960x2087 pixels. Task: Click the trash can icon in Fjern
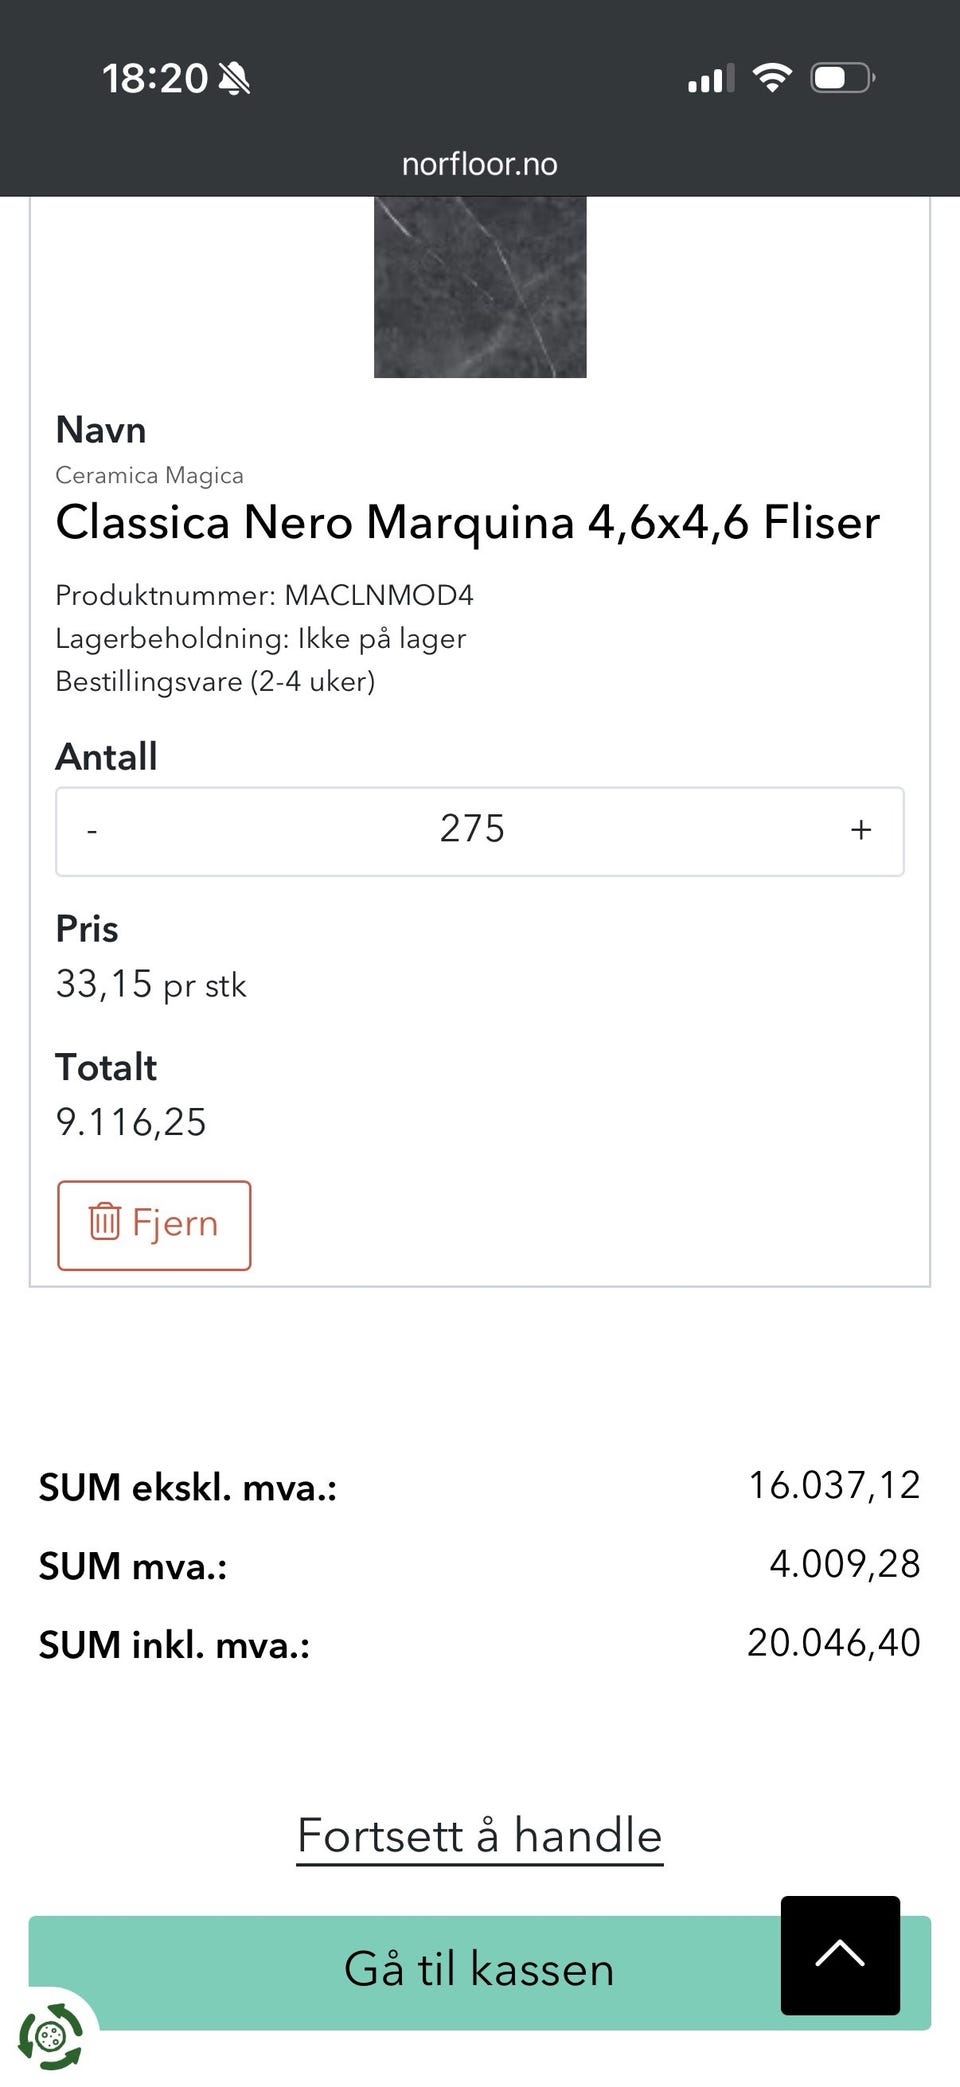[105, 1222]
